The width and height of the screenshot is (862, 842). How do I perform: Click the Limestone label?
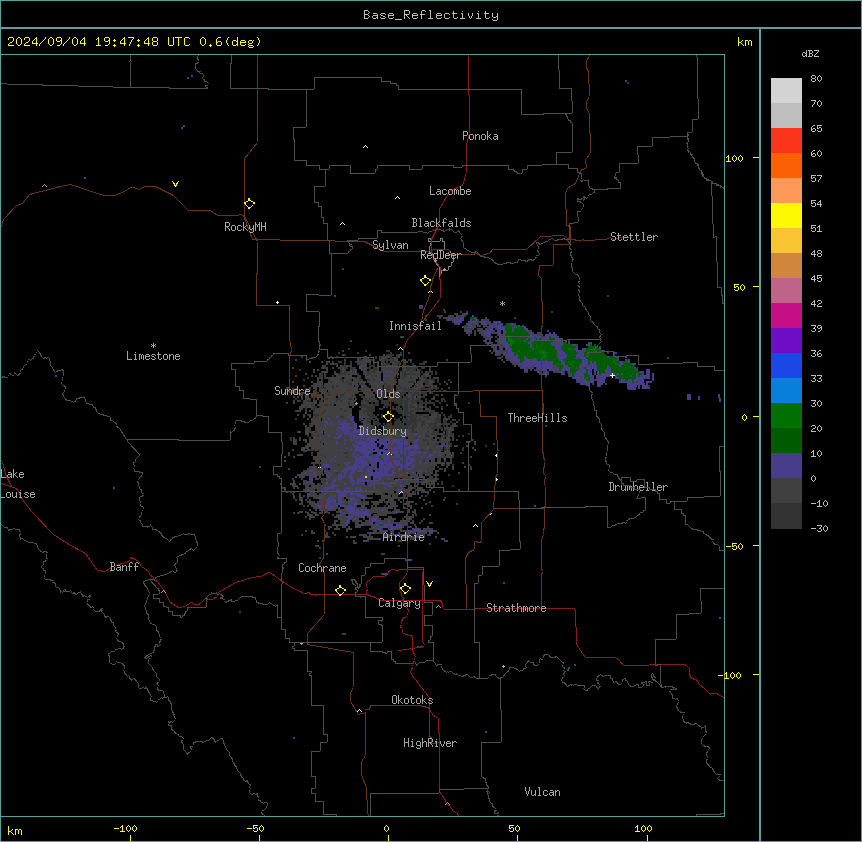(x=153, y=356)
